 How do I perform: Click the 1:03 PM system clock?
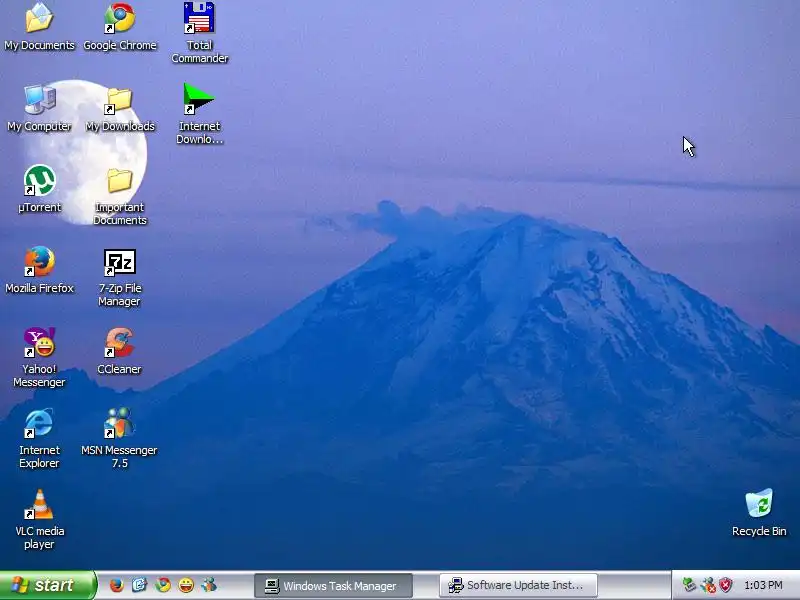click(763, 585)
